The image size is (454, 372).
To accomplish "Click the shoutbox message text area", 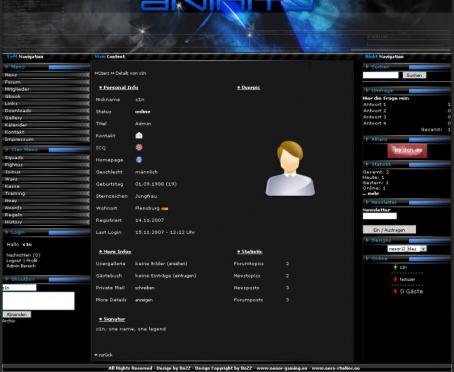I will 39,301.
